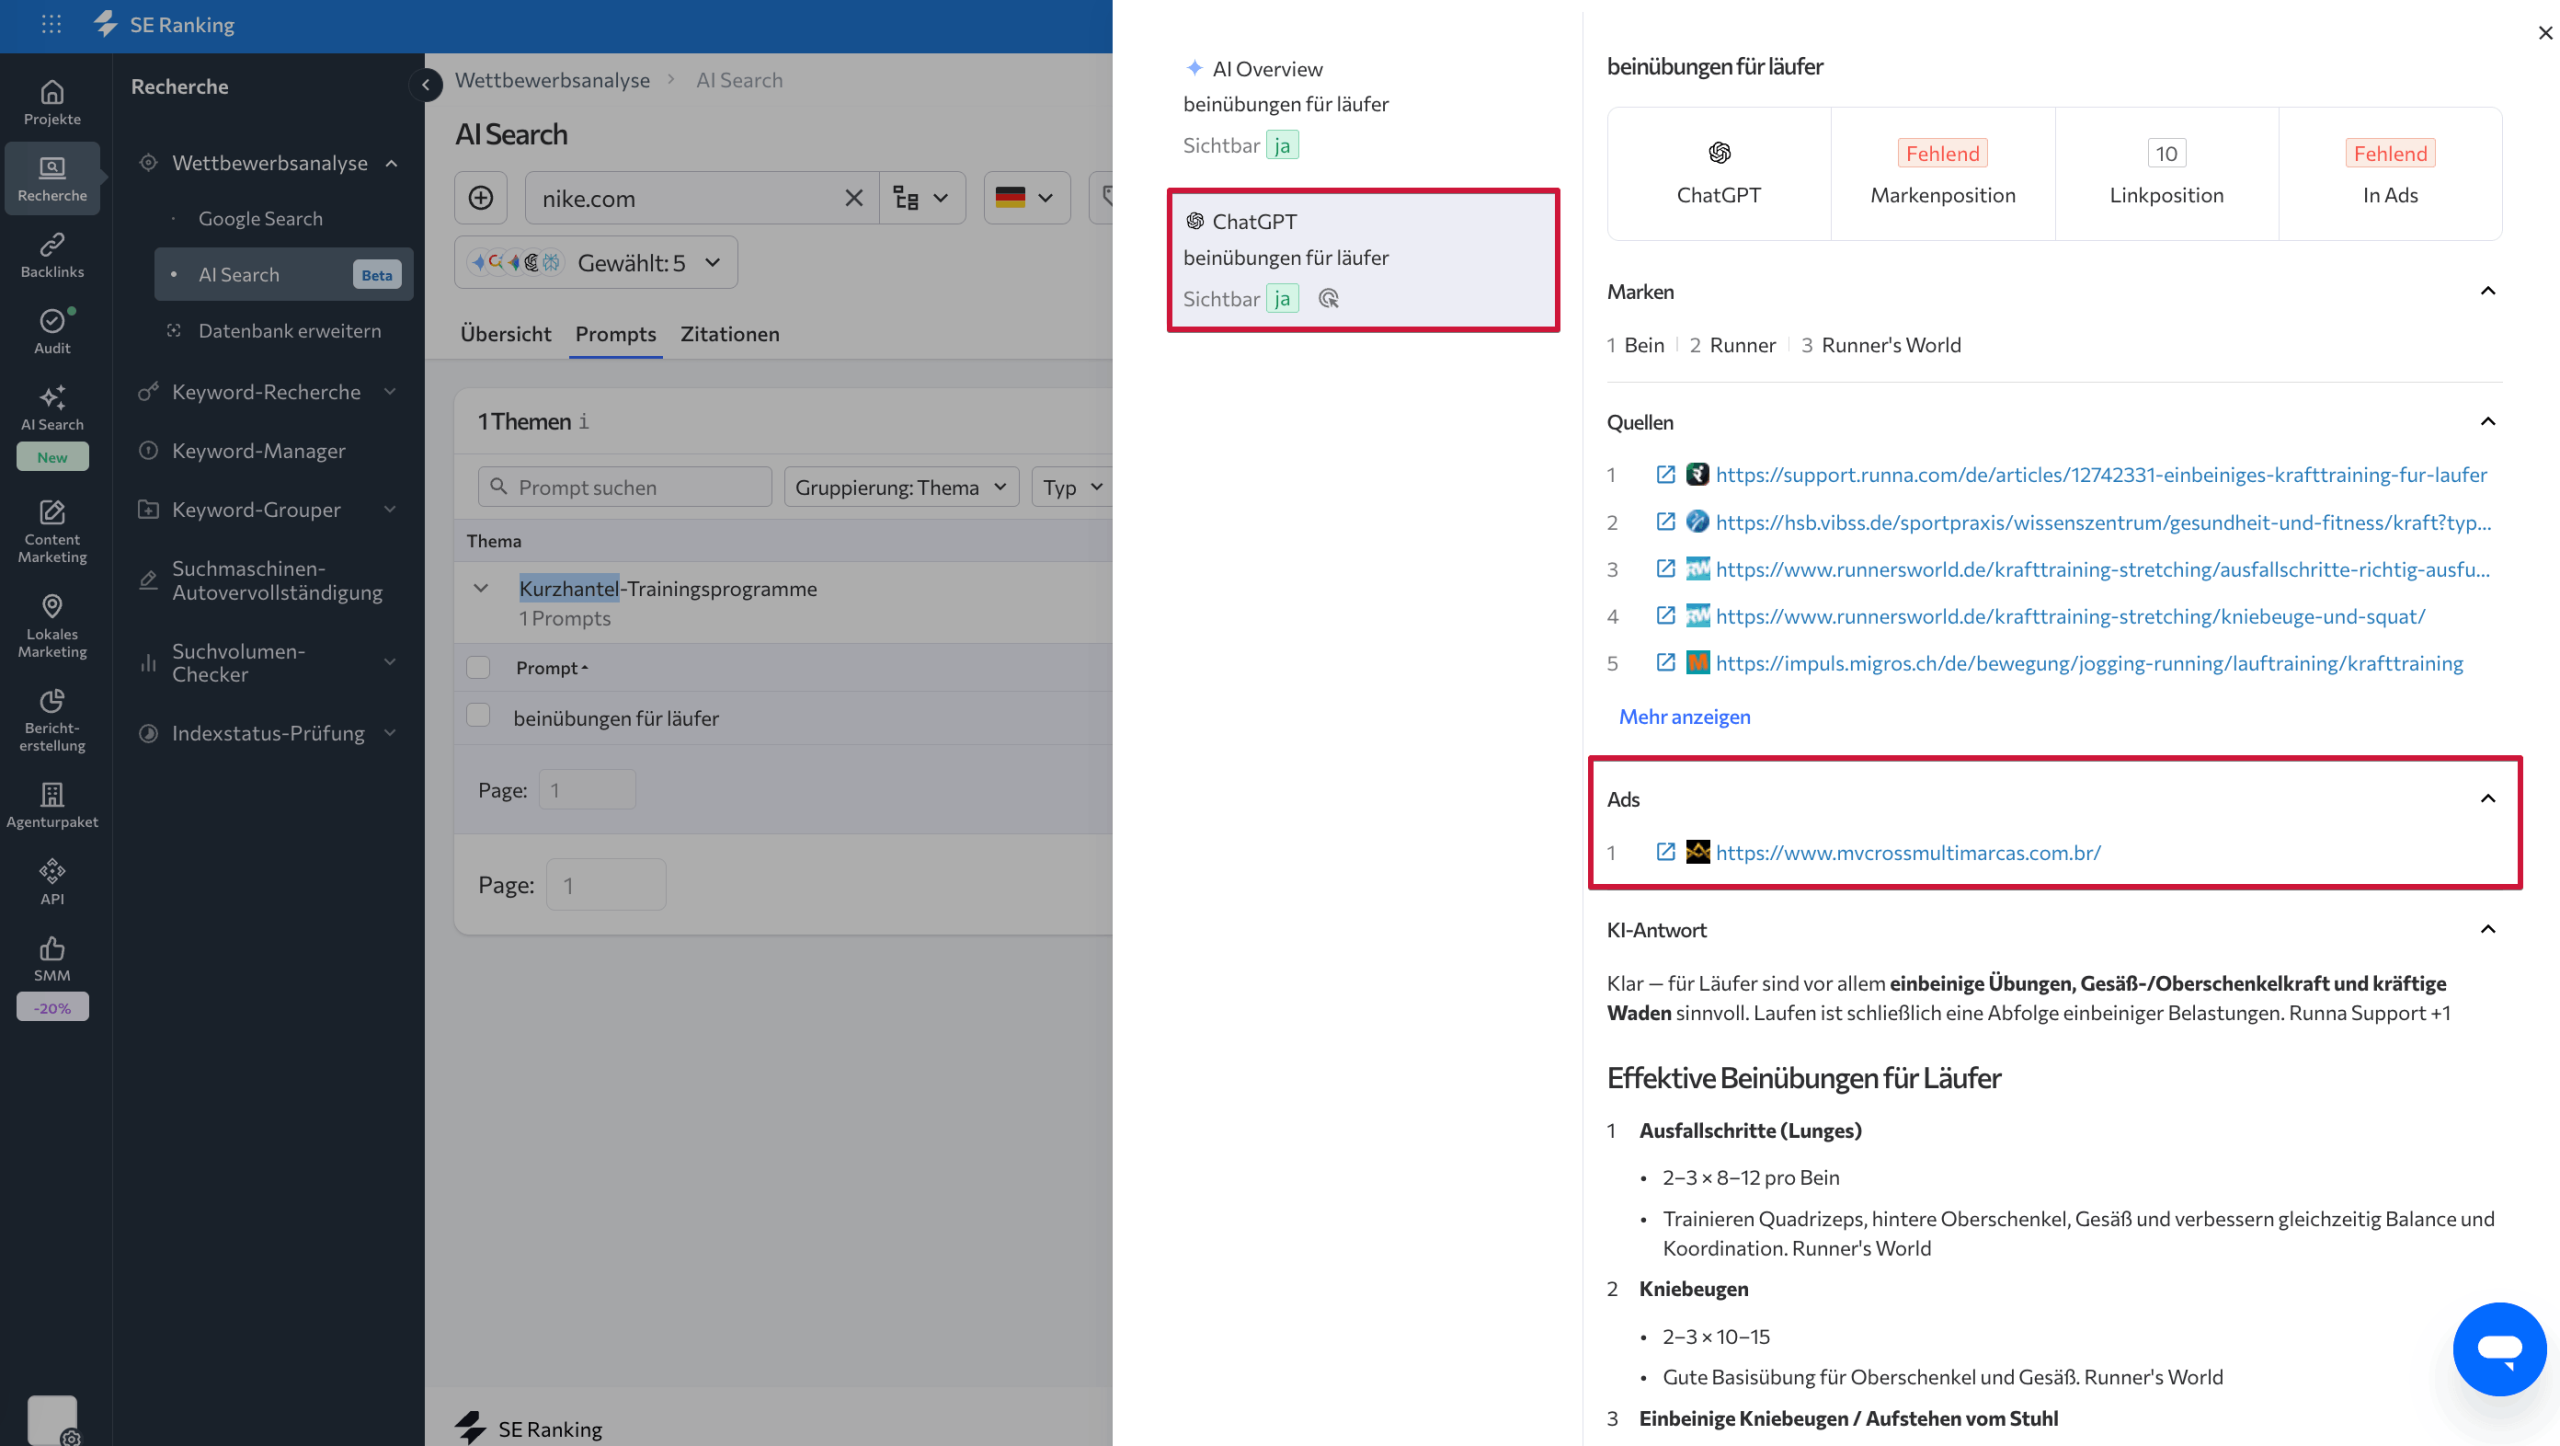Expand the Keyword-Grouper menu
This screenshot has width=2560, height=1446.
pos(390,510)
